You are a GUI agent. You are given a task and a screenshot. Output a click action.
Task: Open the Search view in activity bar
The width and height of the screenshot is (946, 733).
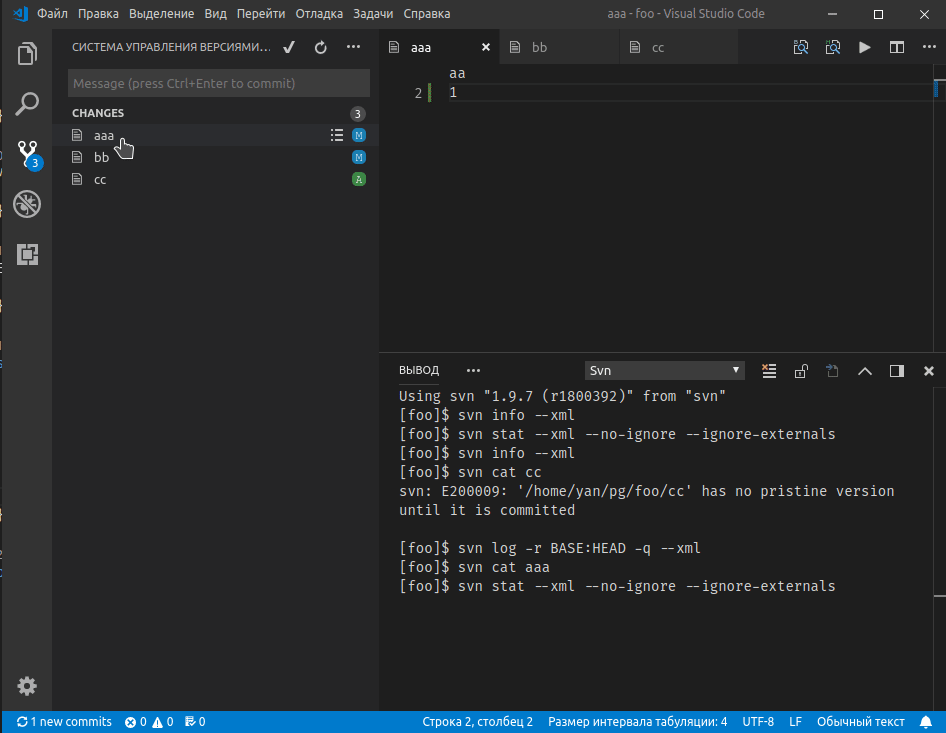27,104
